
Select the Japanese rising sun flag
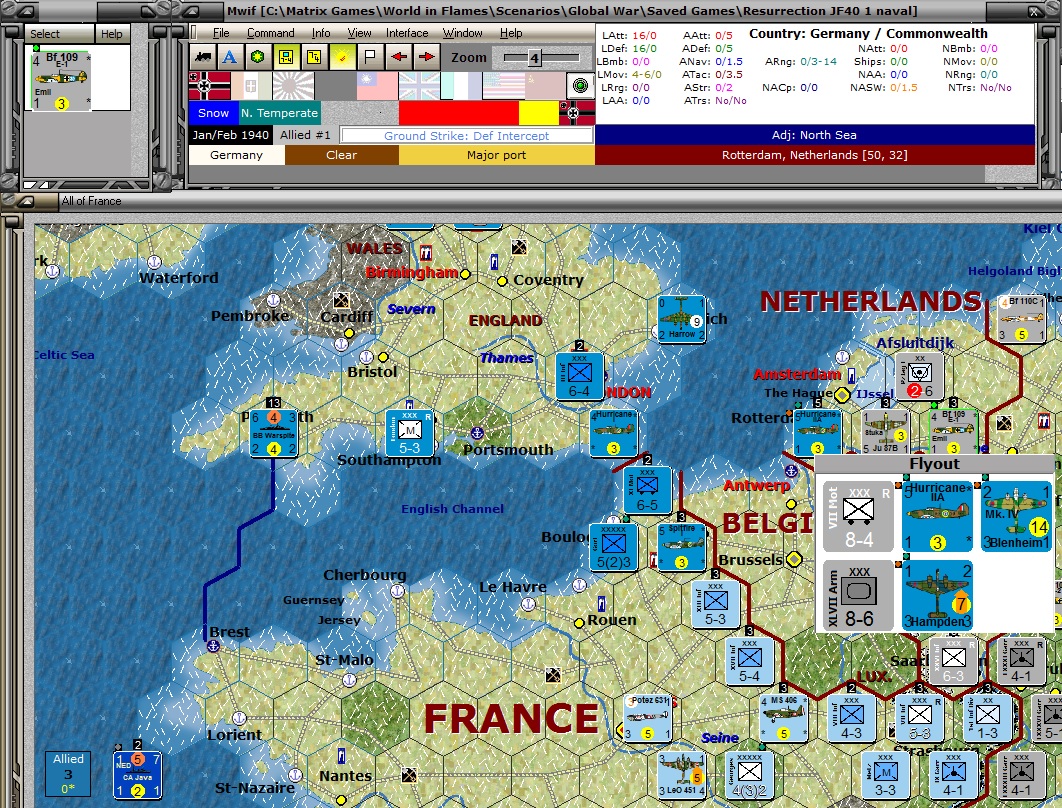click(293, 86)
